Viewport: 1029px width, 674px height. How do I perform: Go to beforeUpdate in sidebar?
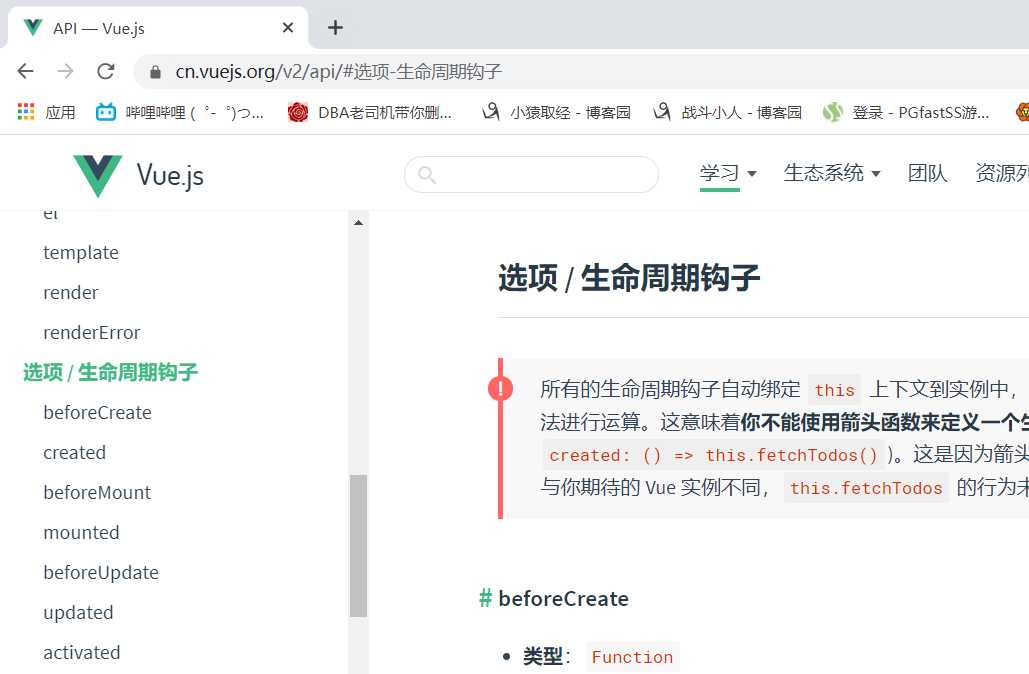[x=101, y=573]
